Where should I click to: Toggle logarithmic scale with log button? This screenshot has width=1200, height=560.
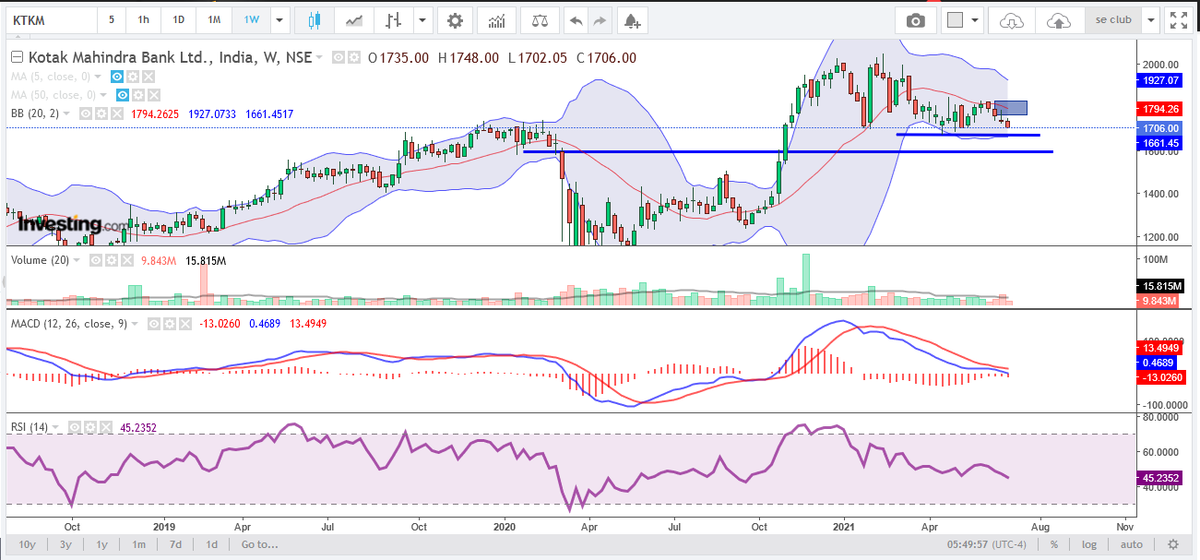[x=1090, y=544]
